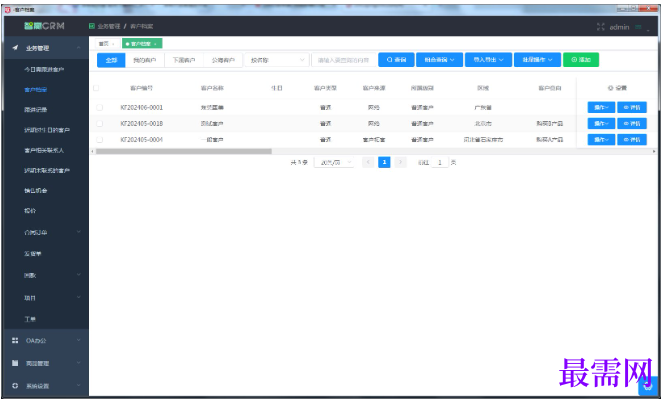Click customer number KF202406-0001 cell

tap(142, 107)
